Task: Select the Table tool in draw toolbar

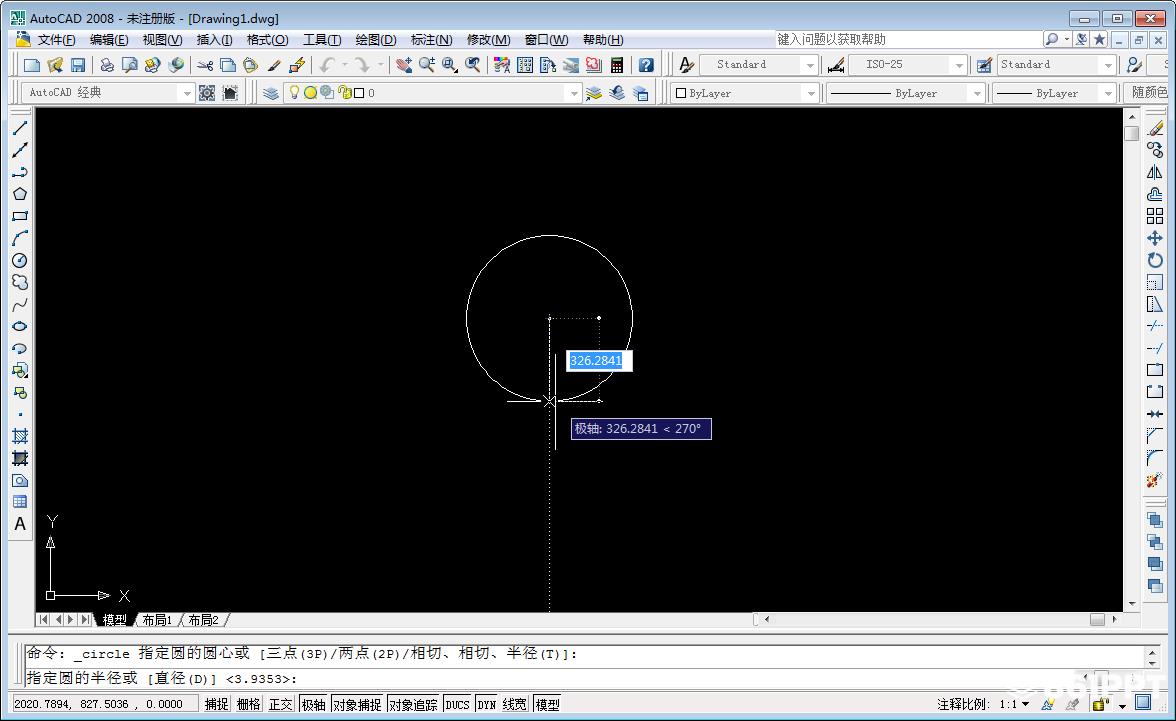Action: point(20,502)
